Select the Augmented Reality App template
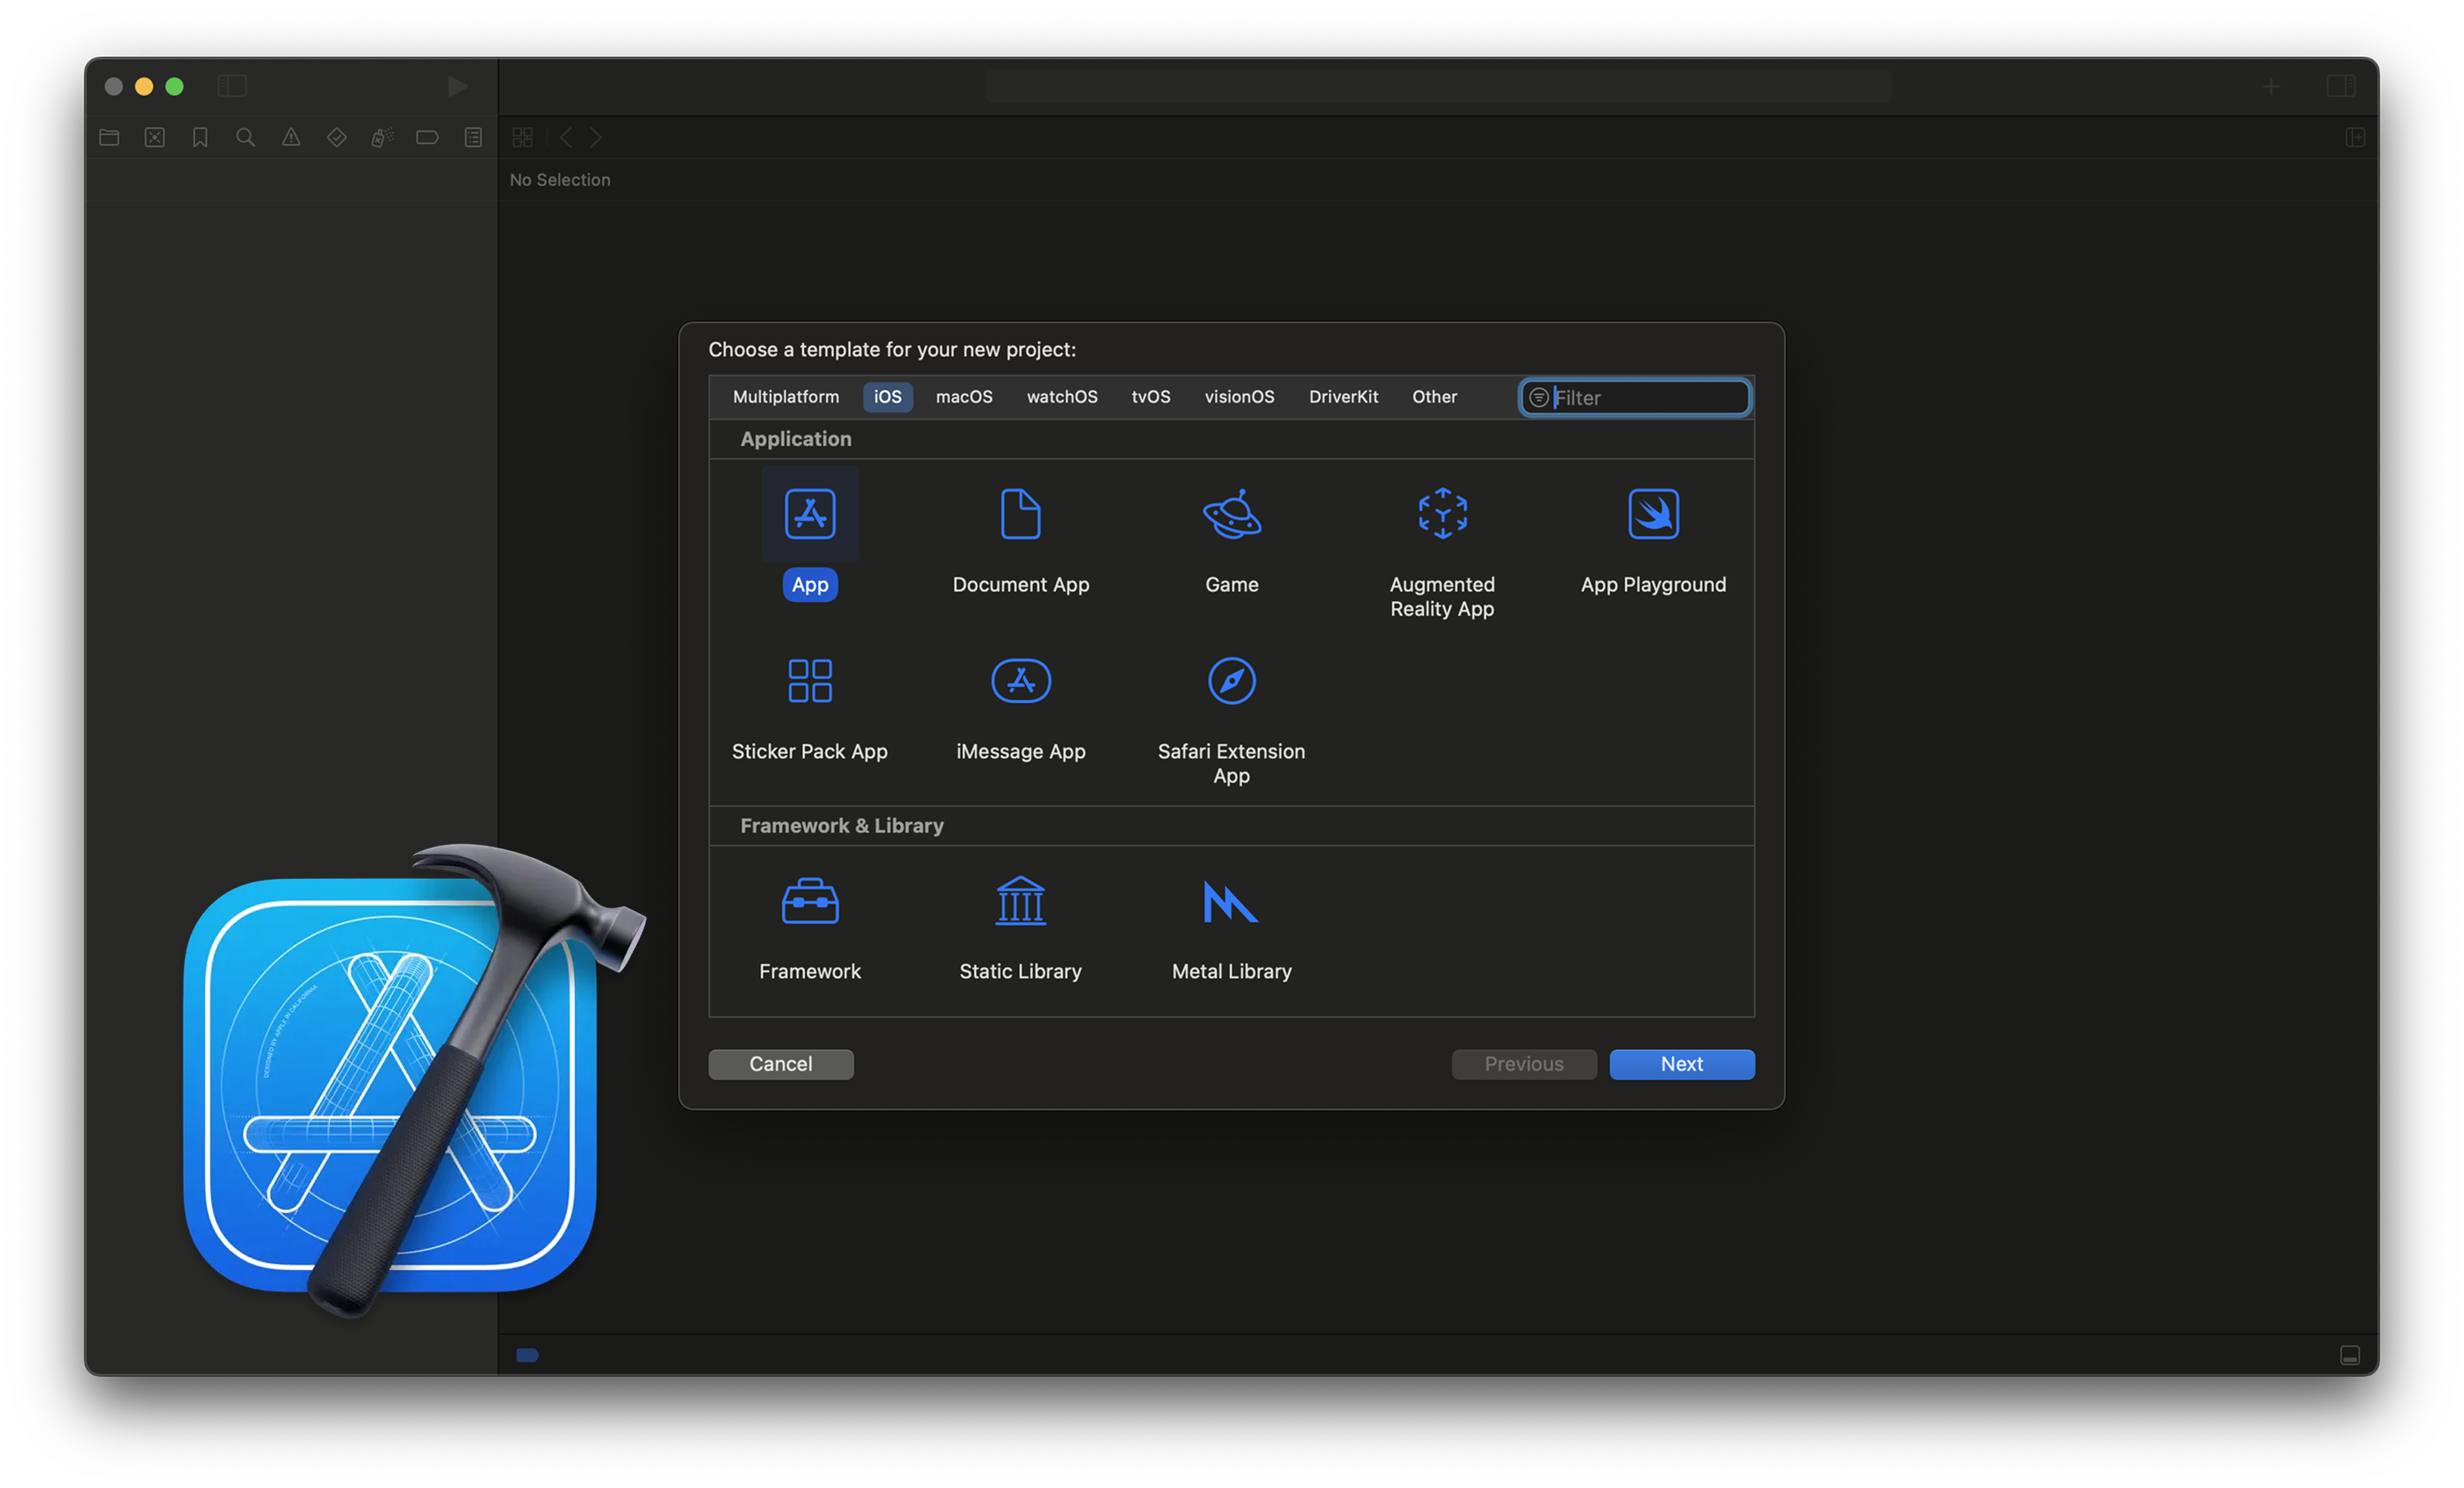 pyautogui.click(x=1442, y=552)
